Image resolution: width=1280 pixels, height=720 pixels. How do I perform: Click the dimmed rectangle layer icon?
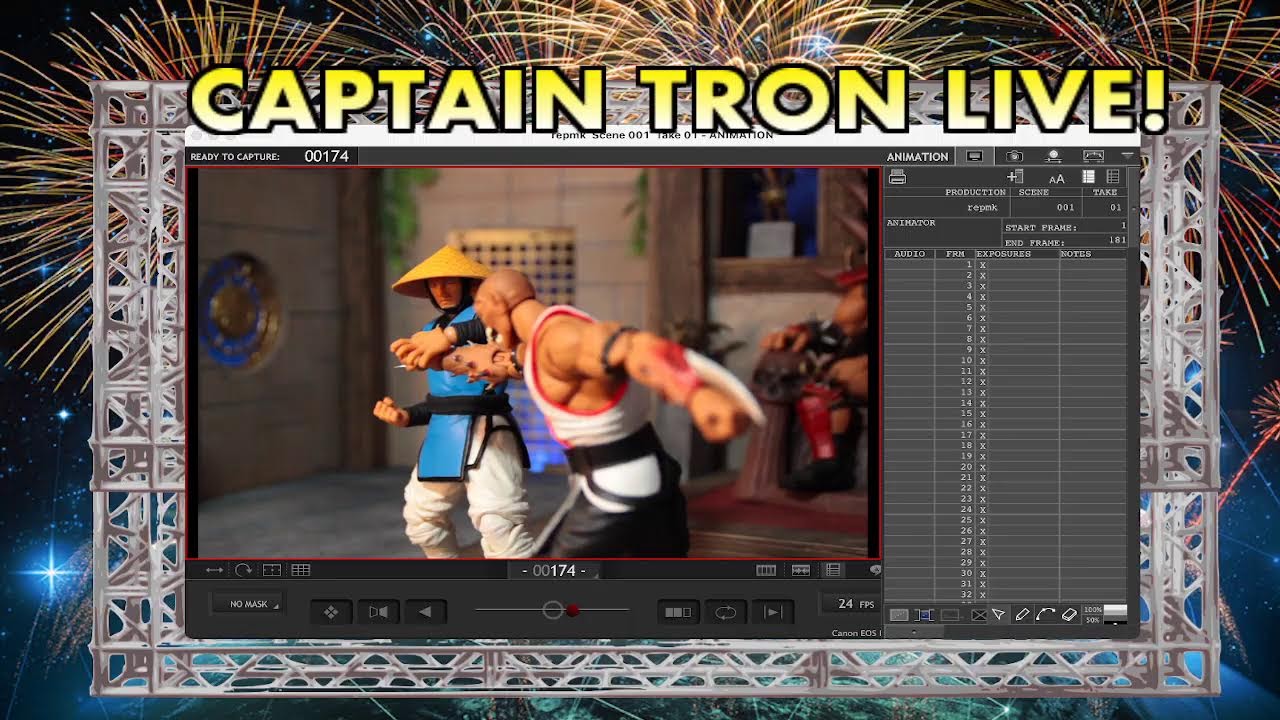[x=950, y=615]
